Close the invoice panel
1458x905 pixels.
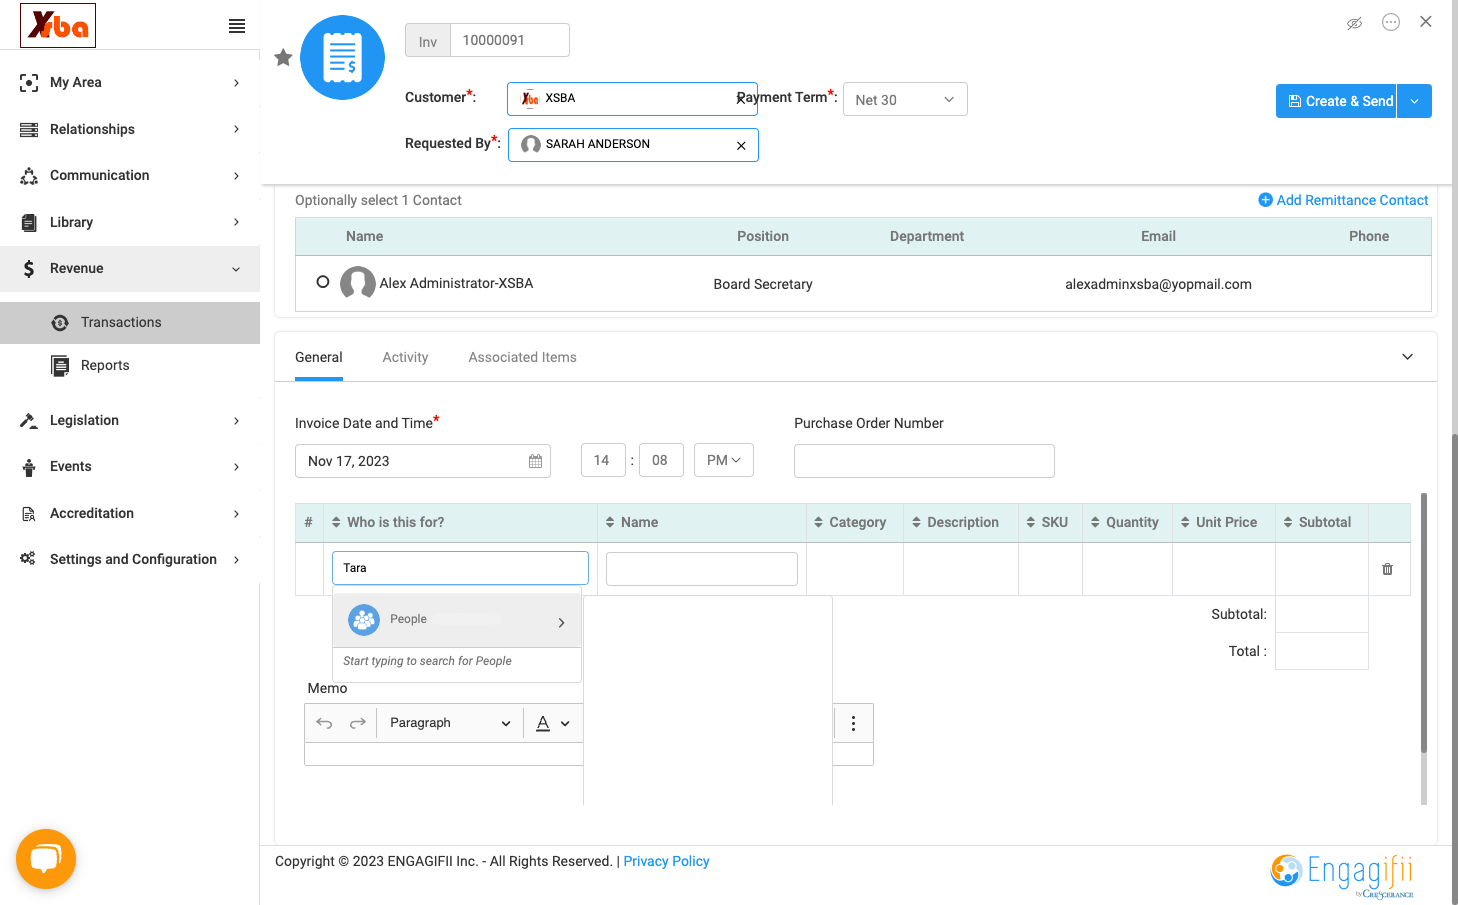(x=1426, y=22)
